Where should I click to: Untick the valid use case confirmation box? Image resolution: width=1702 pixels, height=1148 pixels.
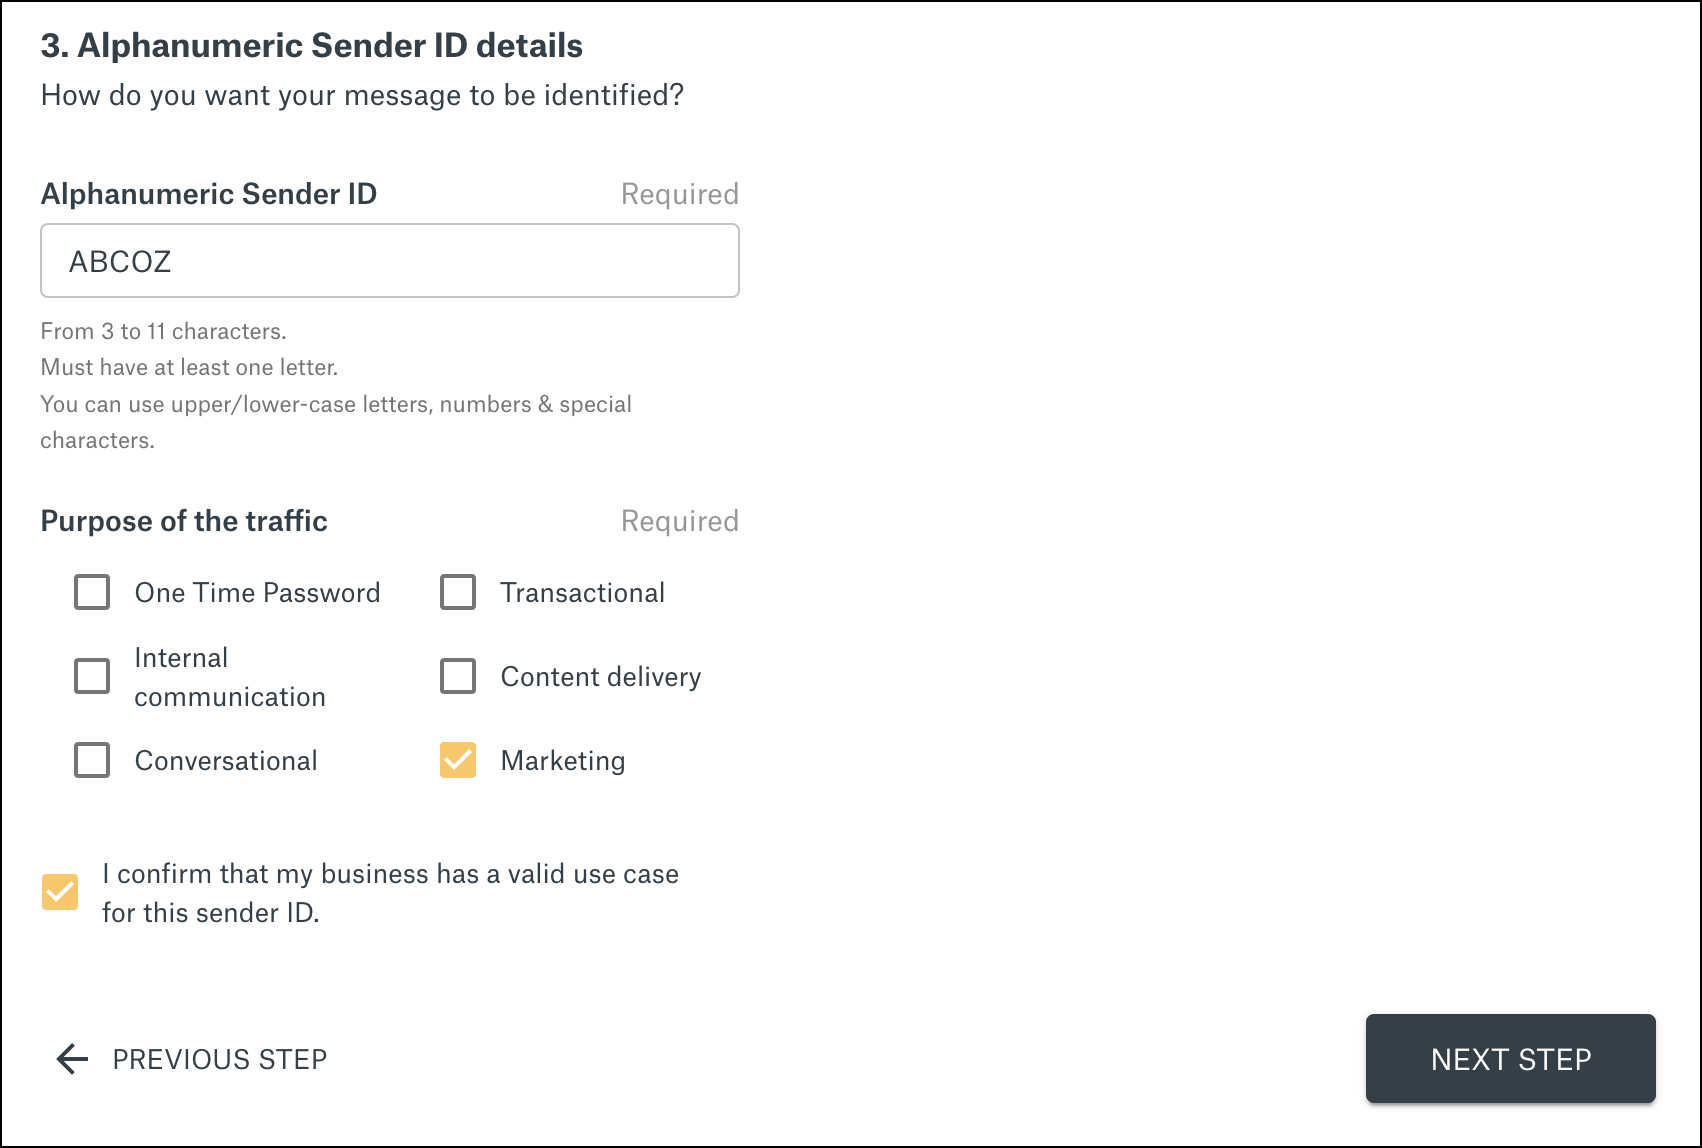point(60,892)
